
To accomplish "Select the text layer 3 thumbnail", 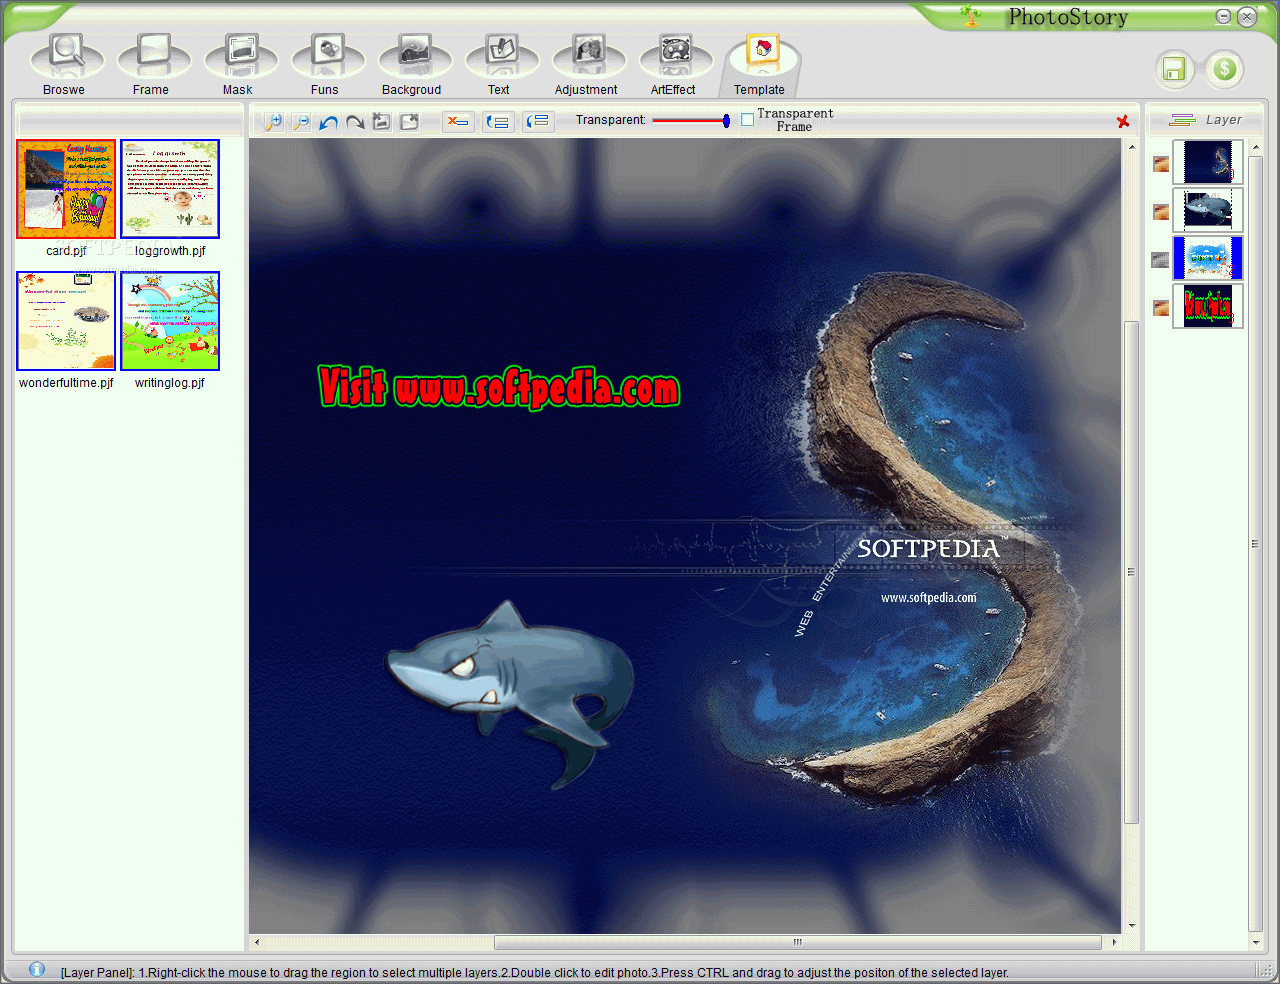I will coord(1208,306).
